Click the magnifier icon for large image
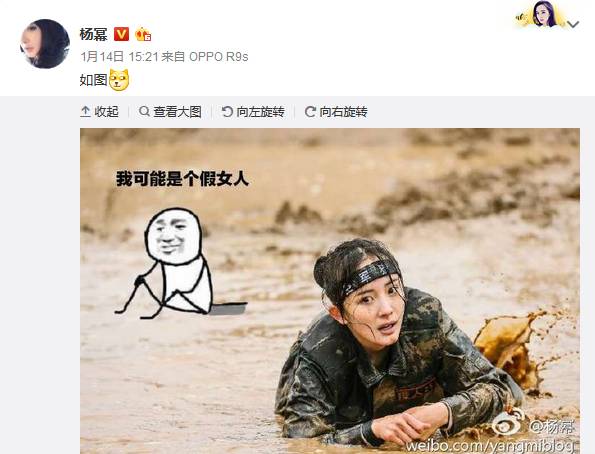 [144, 112]
